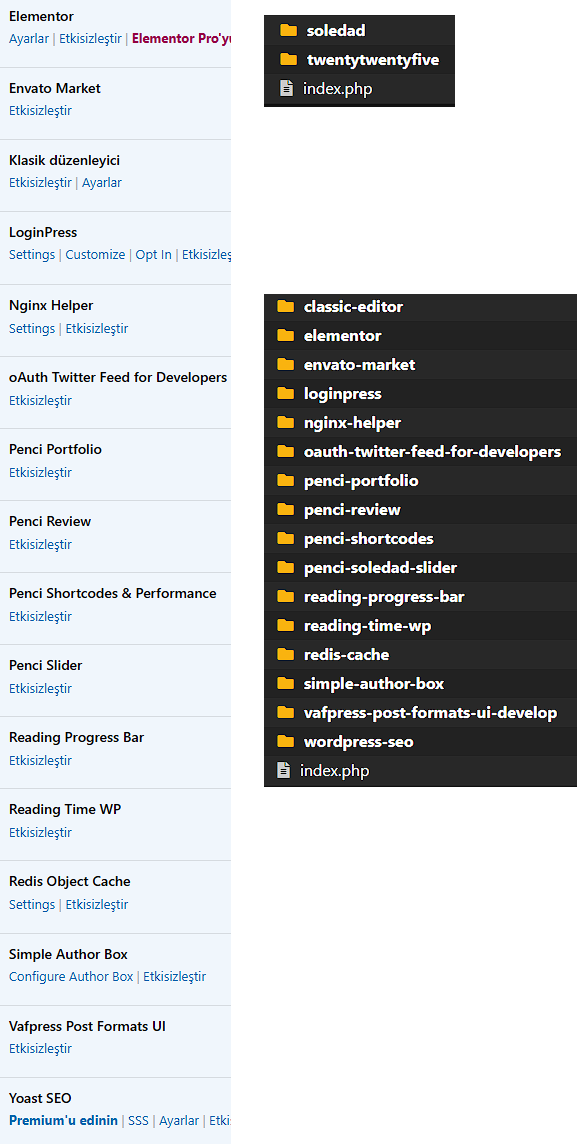This screenshot has height=1144, width=577.
Task: Deactivate Simple Author Box plugin
Action: (x=174, y=977)
